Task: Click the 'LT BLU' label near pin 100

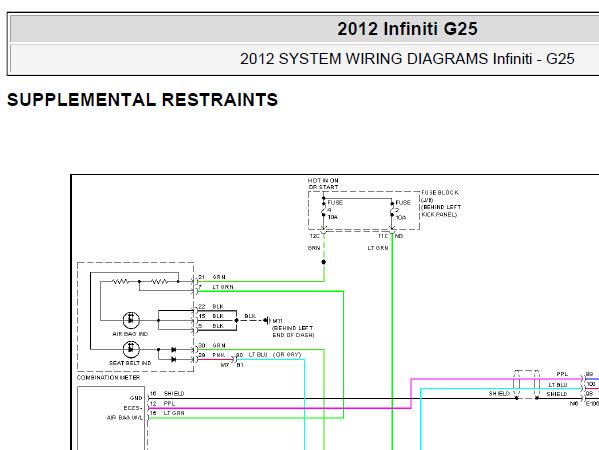Action: [x=558, y=385]
